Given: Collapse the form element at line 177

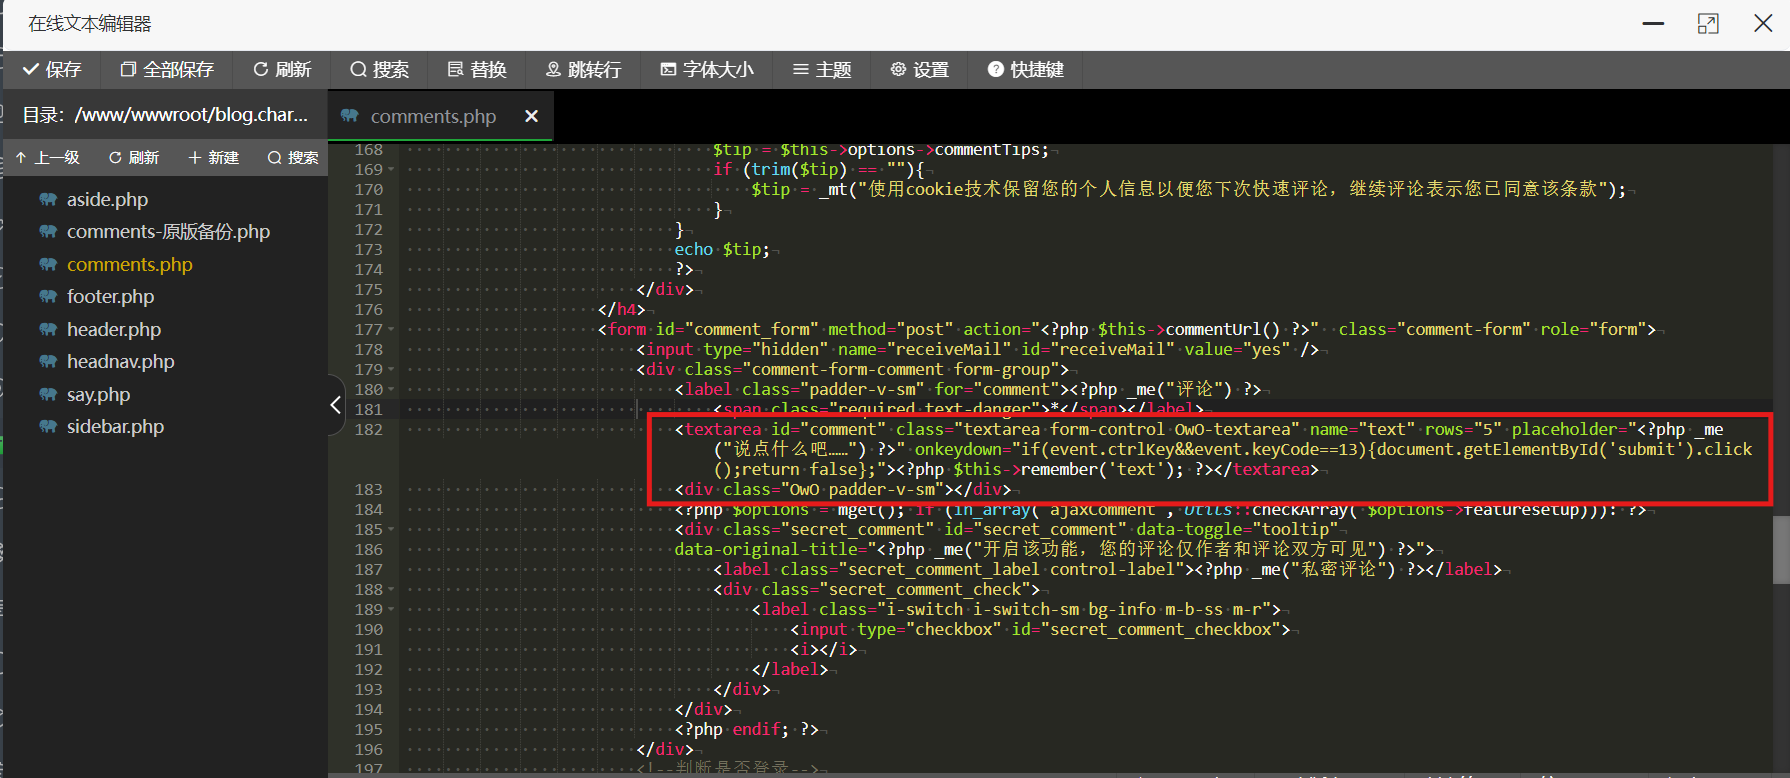Looking at the screenshot, I should (x=391, y=330).
